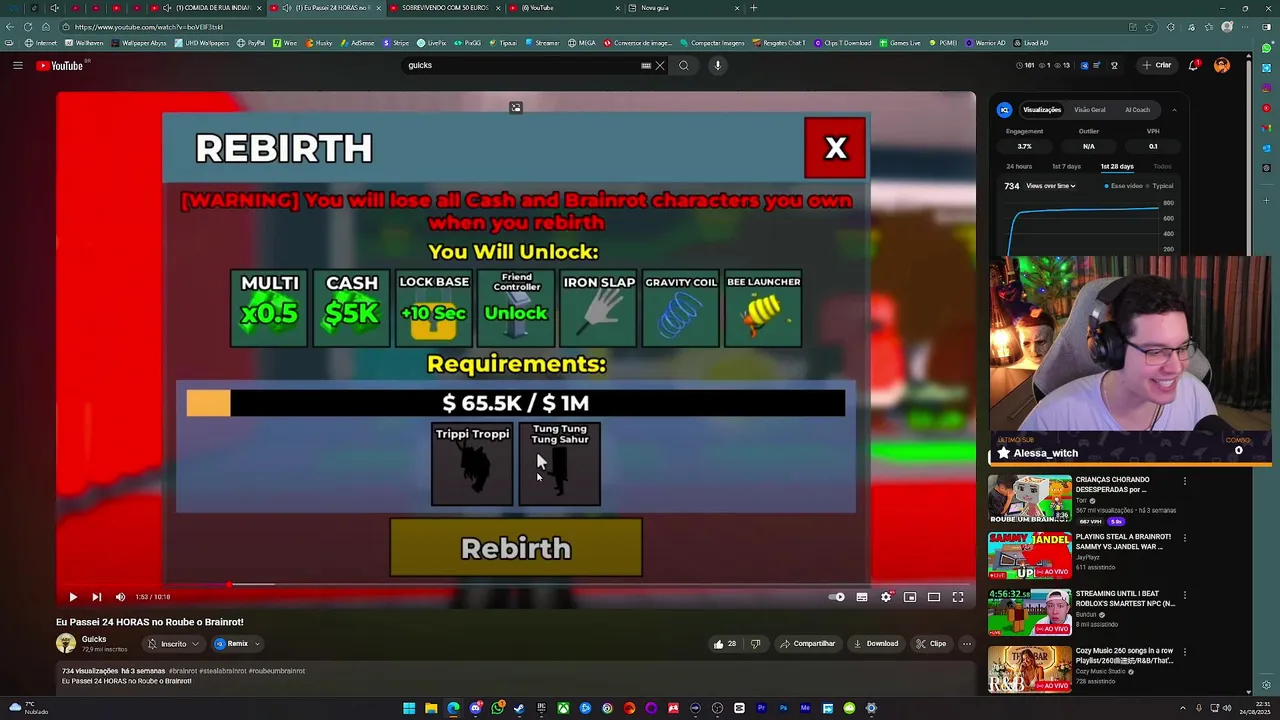Open the Guicks channel name link
1280x720 pixels.
(x=94, y=639)
